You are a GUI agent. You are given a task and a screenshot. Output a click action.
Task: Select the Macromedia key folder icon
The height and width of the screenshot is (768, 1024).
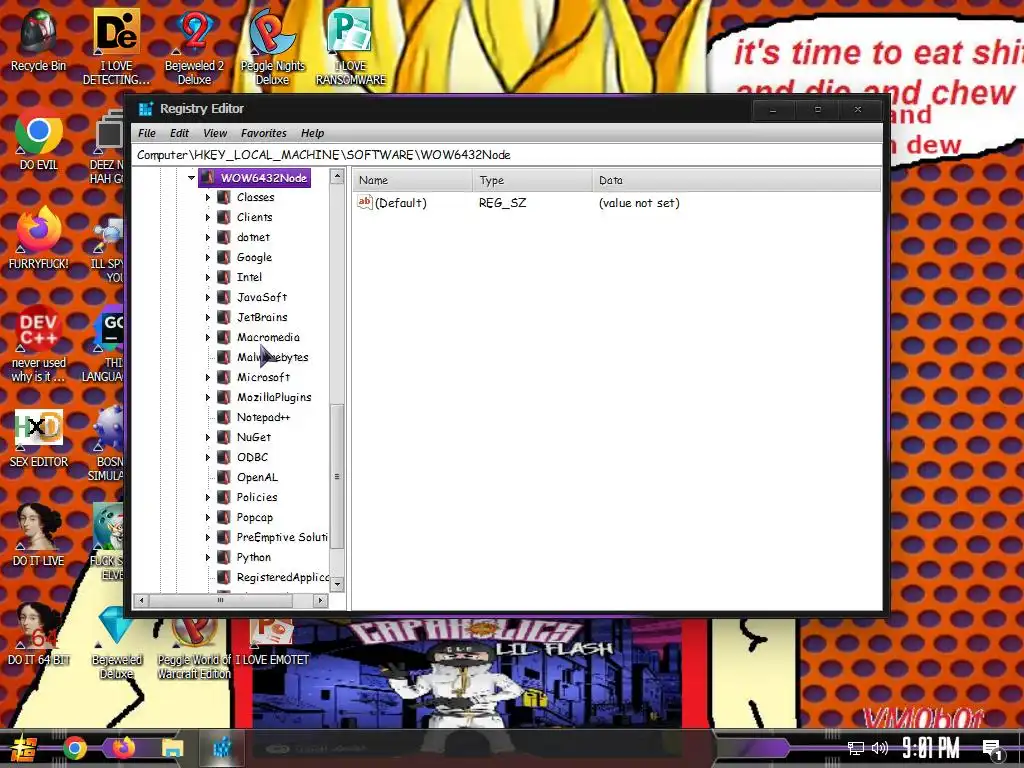tap(224, 337)
